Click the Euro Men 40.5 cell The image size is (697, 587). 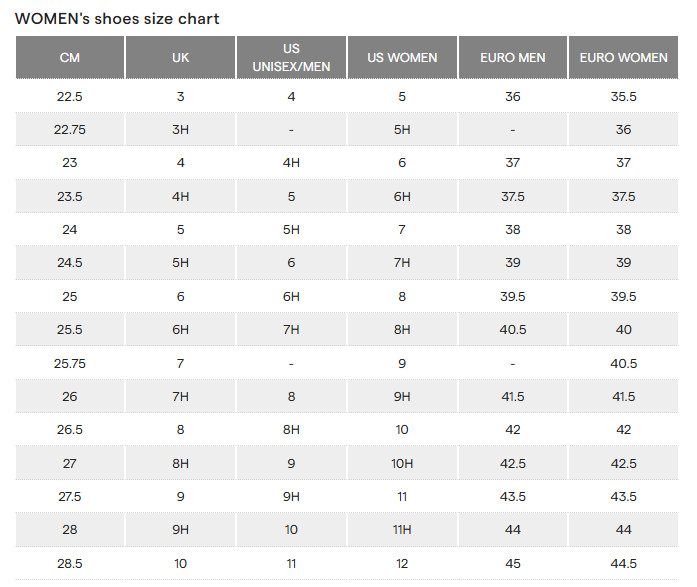click(513, 329)
